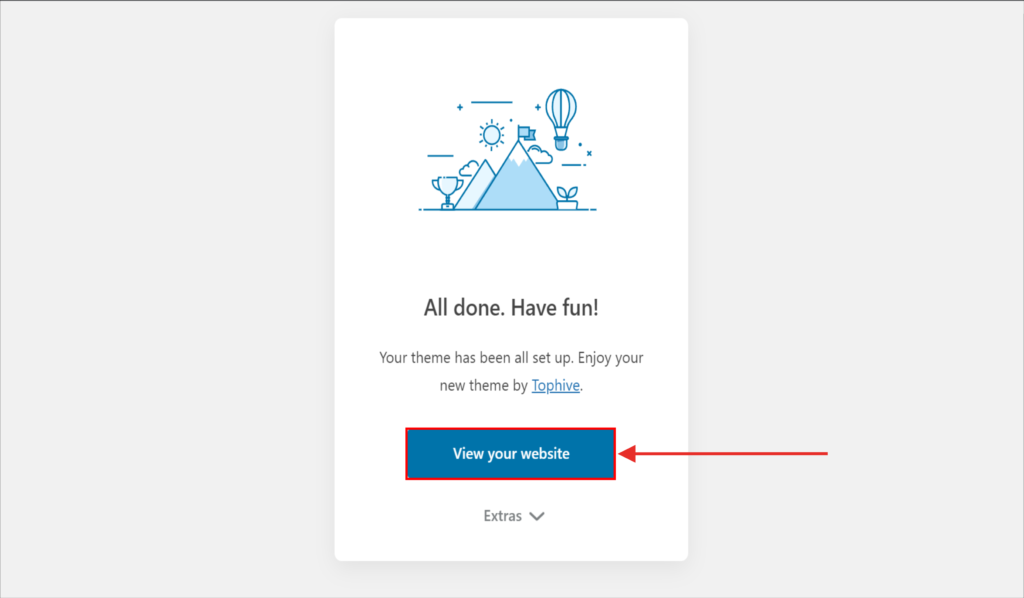The height and width of the screenshot is (598, 1024).
Task: Click the potted plant icon
Action: tap(567, 196)
